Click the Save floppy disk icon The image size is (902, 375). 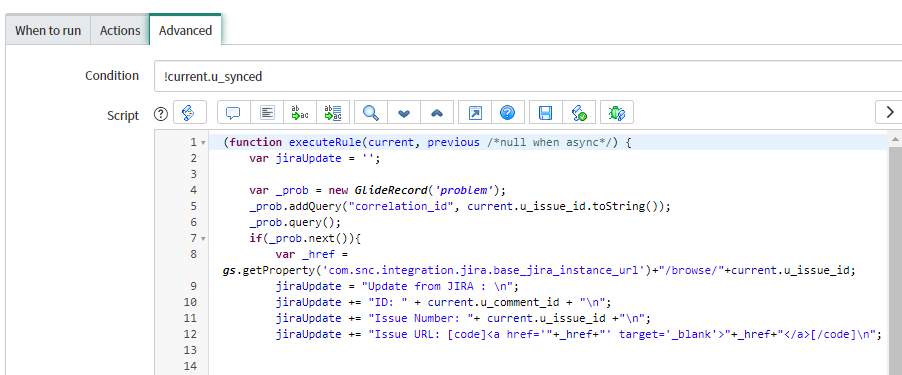point(545,112)
